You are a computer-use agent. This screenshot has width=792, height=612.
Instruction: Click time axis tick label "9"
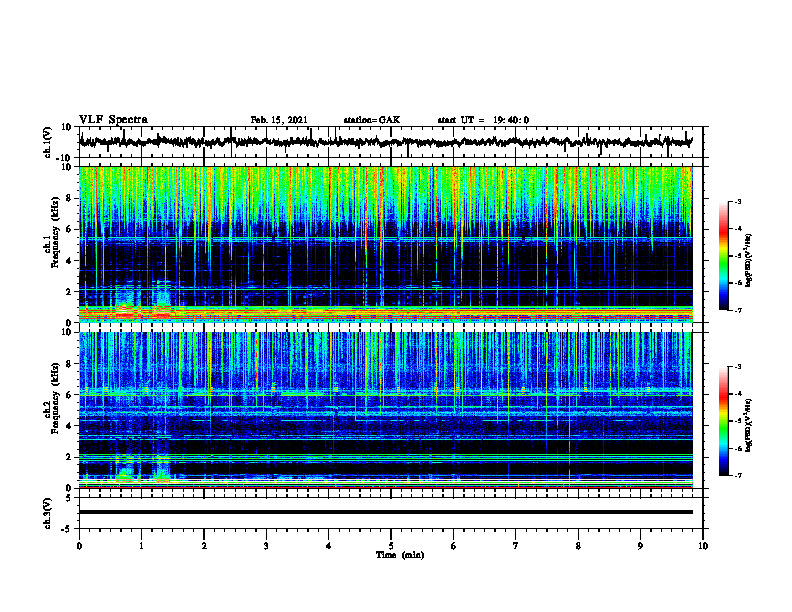pos(640,546)
